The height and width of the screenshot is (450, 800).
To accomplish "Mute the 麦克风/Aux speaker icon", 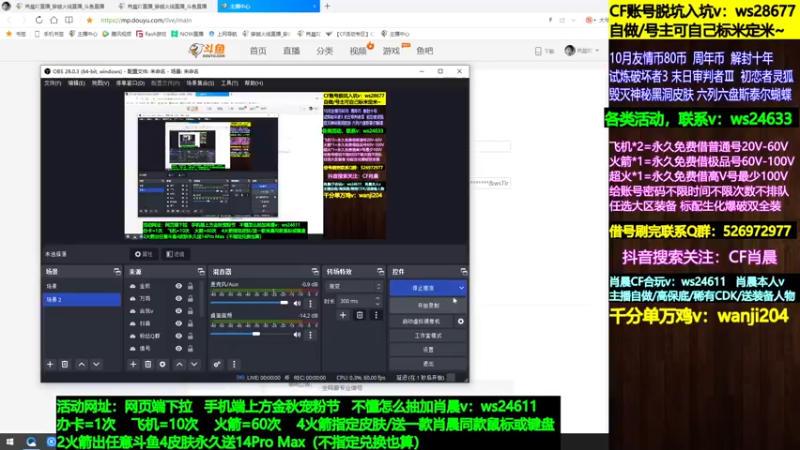I will [297, 304].
